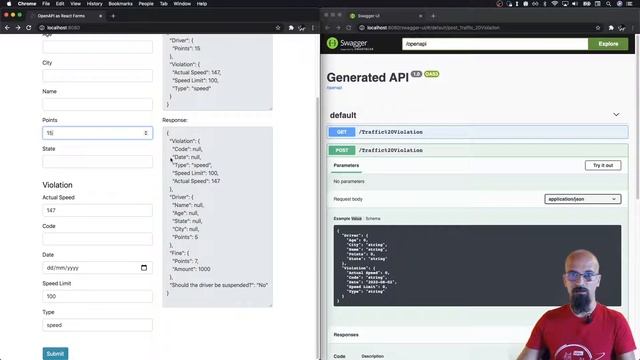The width and height of the screenshot is (640, 360).
Task: Click the State input field
Action: coord(98,162)
